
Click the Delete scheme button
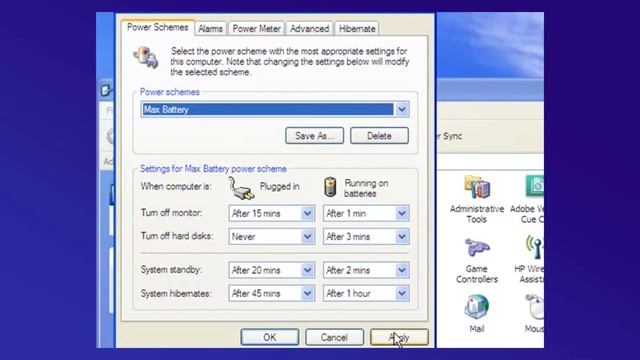click(379, 136)
